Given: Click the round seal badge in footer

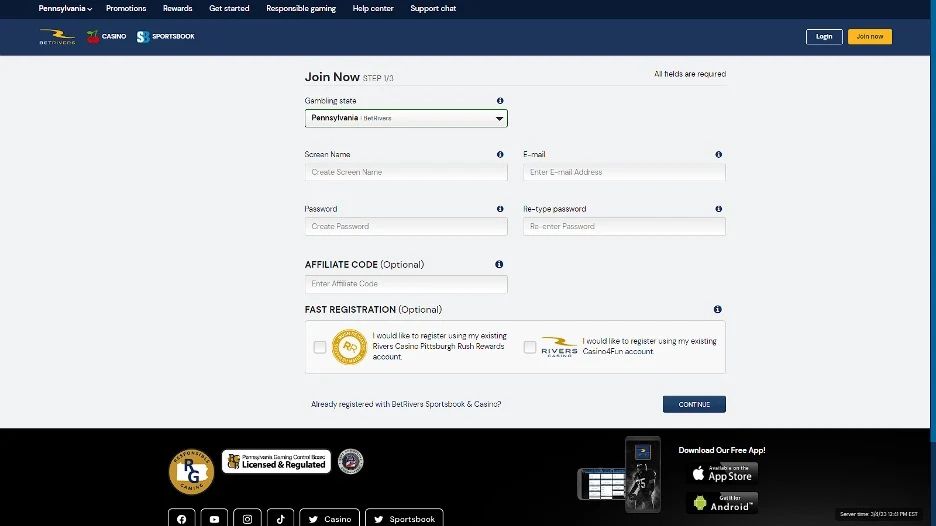Looking at the screenshot, I should click(x=350, y=462).
